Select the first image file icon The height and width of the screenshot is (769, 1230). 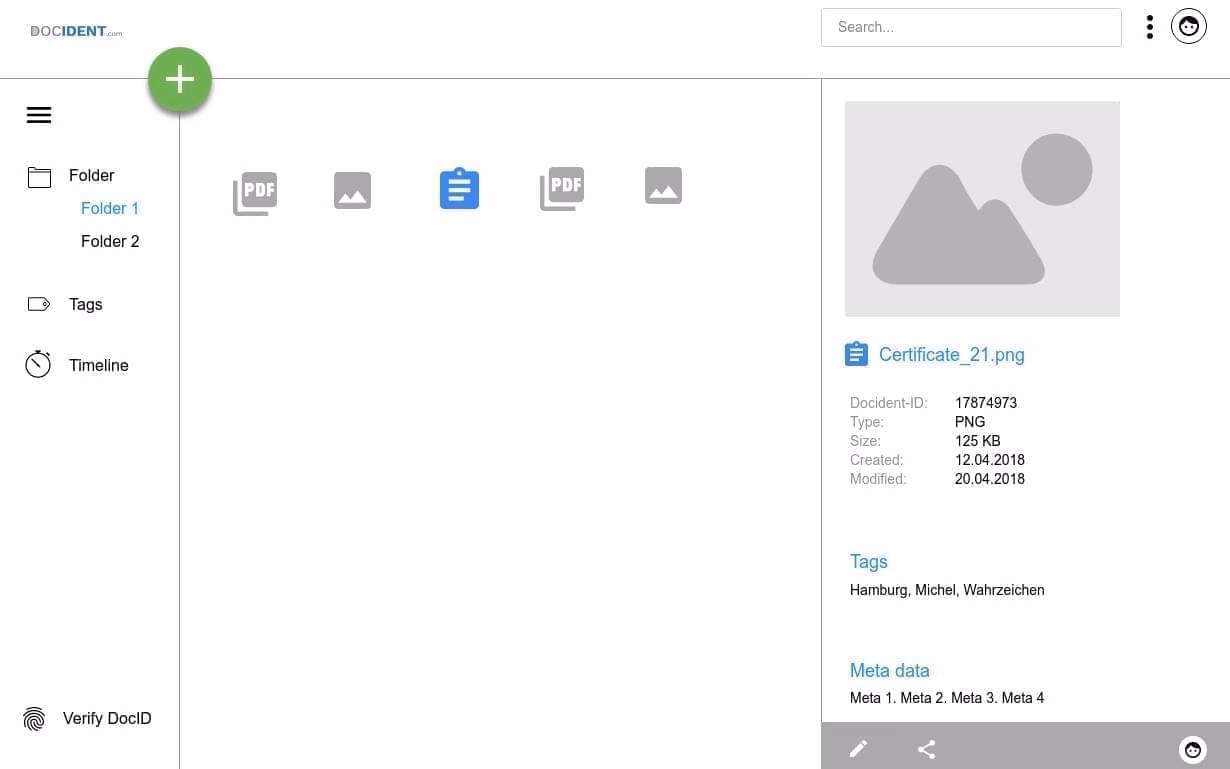[352, 190]
